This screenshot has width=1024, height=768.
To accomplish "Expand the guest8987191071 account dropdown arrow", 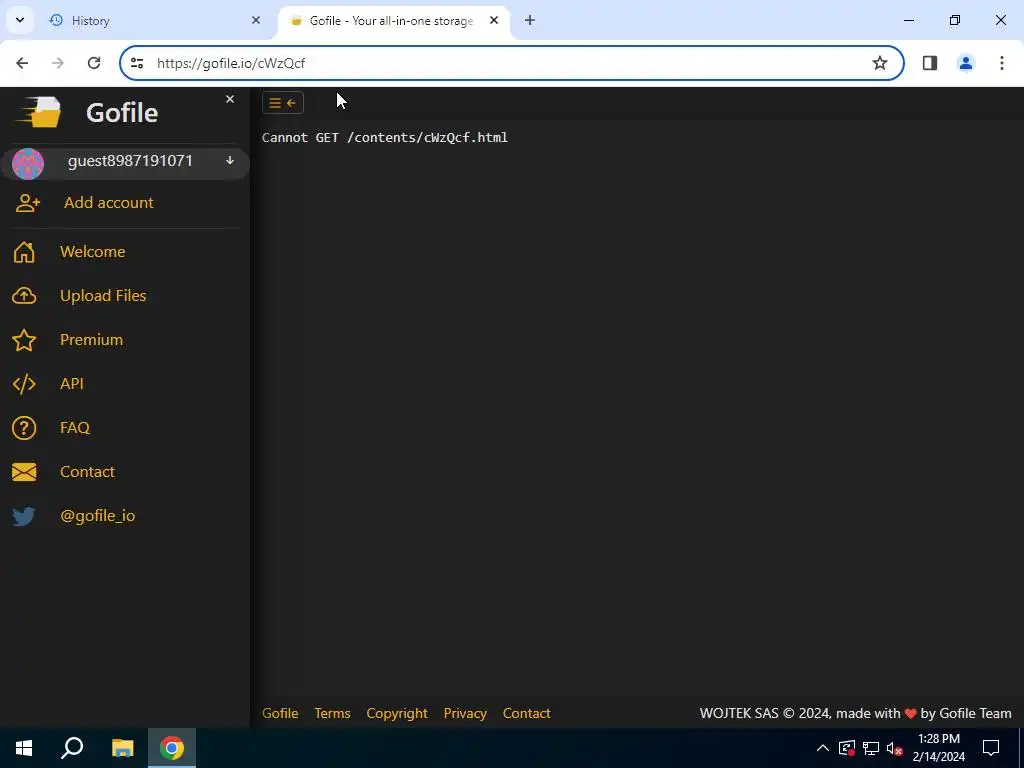I will click(230, 161).
